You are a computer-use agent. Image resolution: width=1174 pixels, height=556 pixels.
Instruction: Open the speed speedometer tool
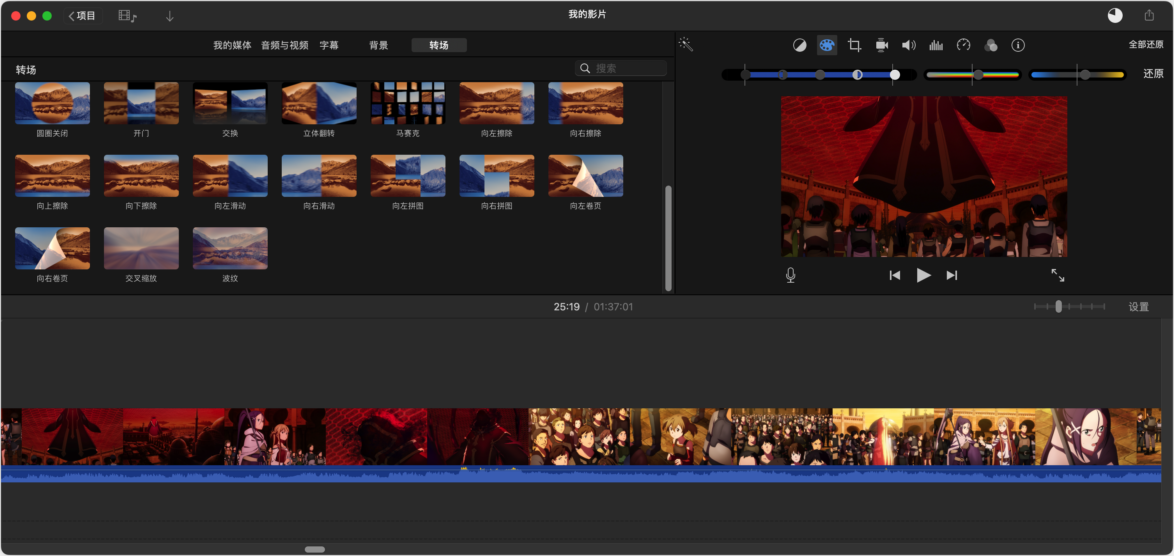pyautogui.click(x=964, y=45)
